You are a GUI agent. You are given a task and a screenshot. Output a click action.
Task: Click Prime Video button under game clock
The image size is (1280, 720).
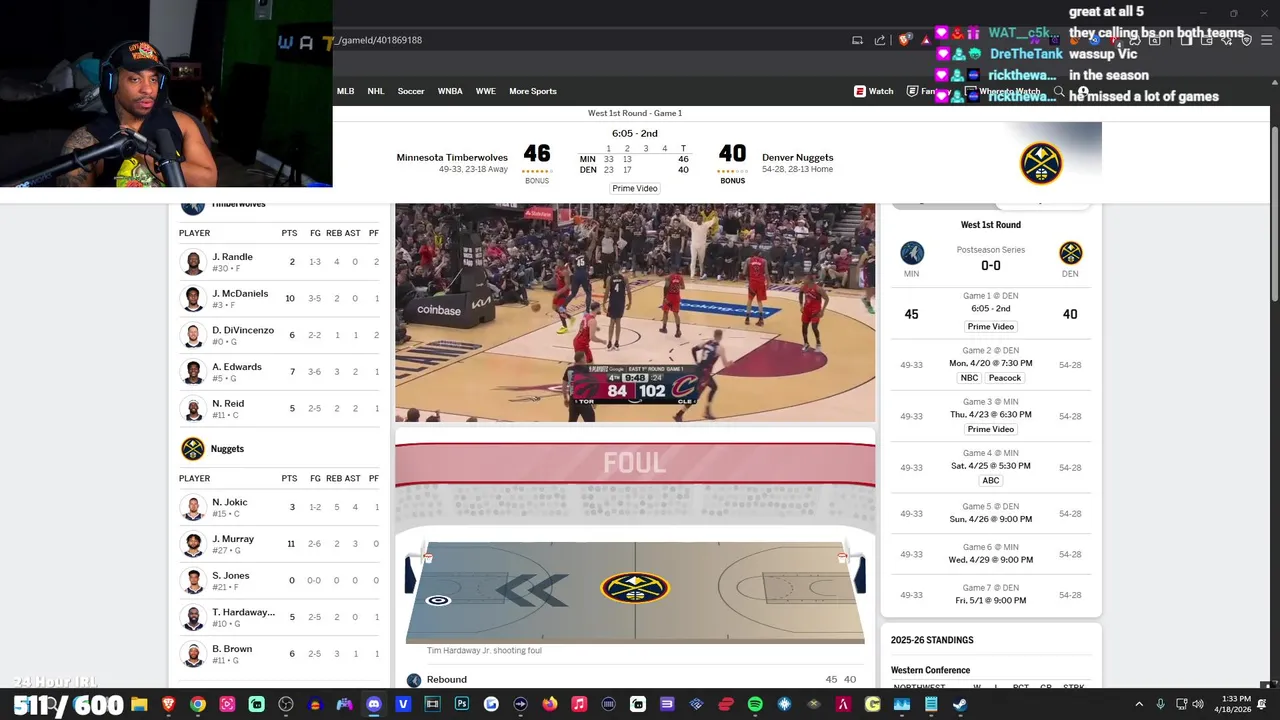click(635, 188)
